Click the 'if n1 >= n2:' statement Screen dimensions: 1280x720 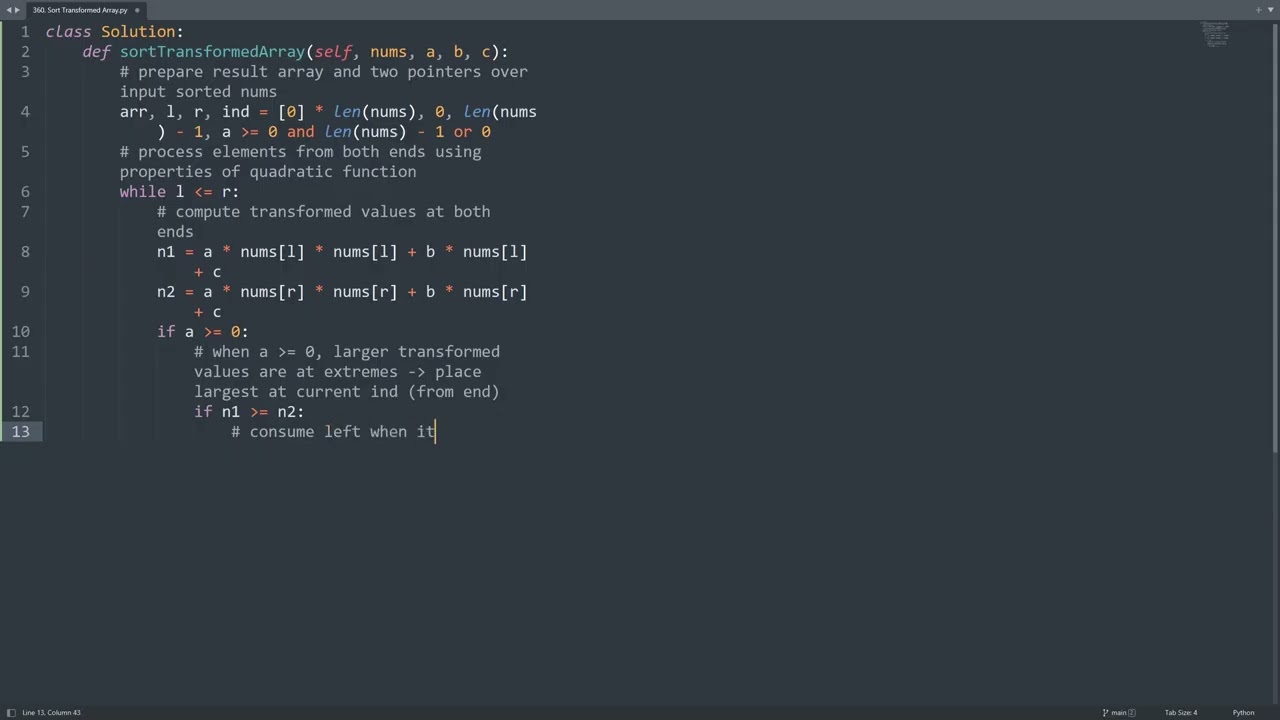tap(249, 411)
